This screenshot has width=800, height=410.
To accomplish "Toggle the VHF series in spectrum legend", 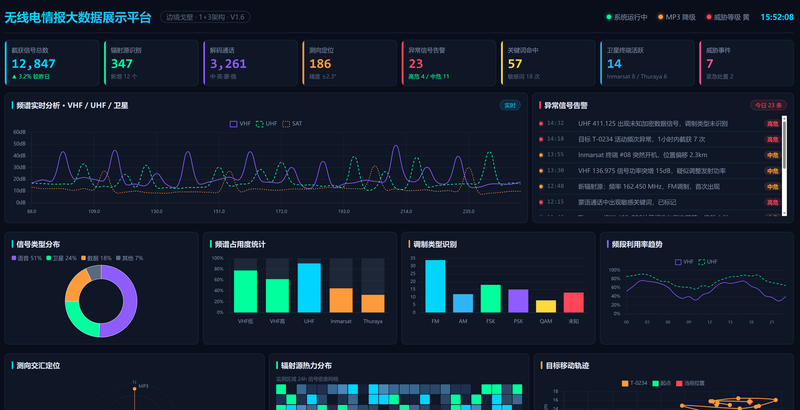I will [x=233, y=124].
